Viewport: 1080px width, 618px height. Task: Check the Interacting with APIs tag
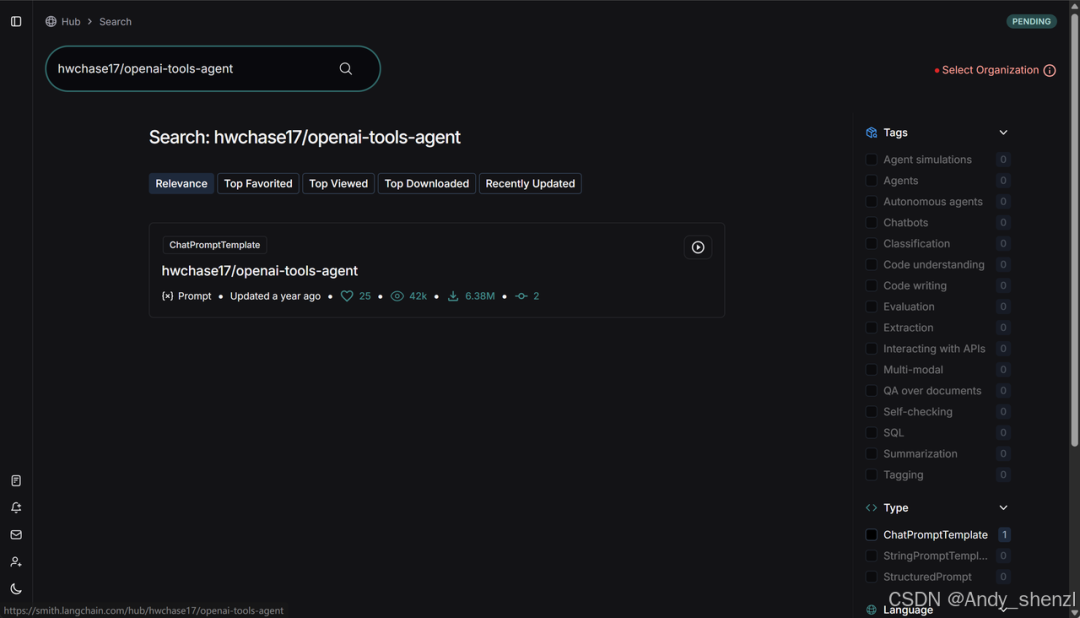pyautogui.click(x=871, y=349)
